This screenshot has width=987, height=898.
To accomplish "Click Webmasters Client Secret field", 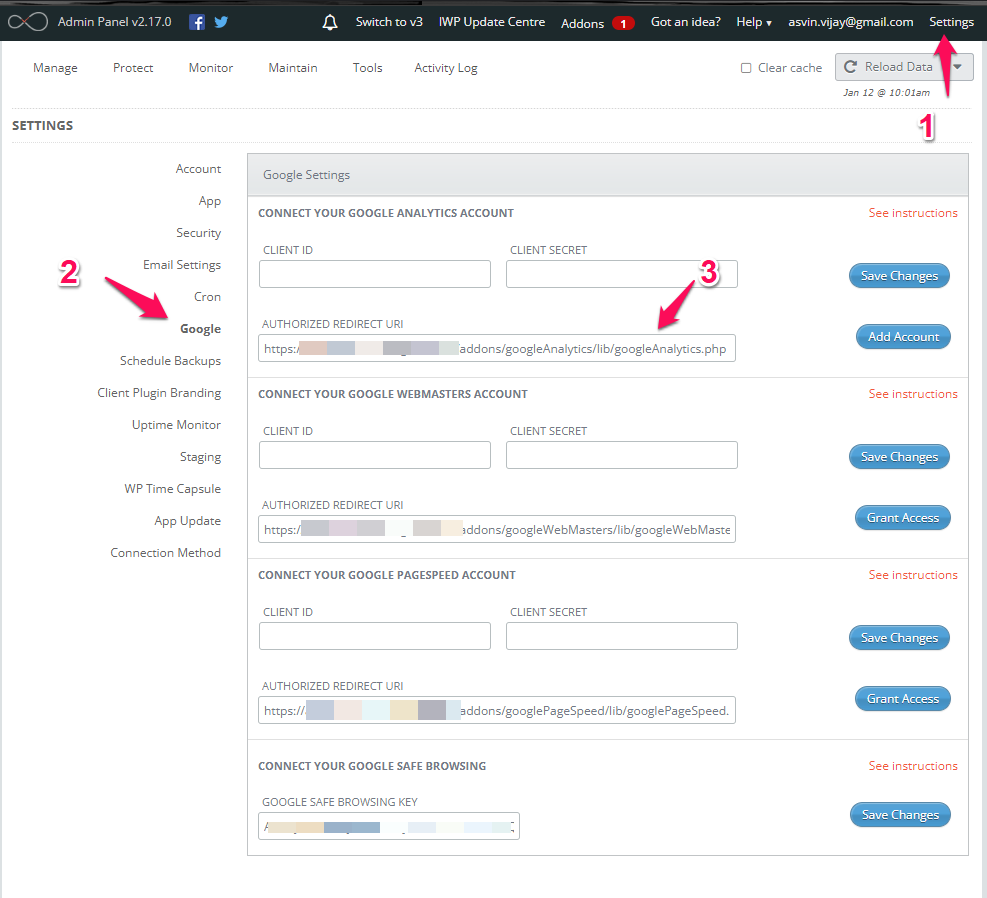I will [621, 455].
